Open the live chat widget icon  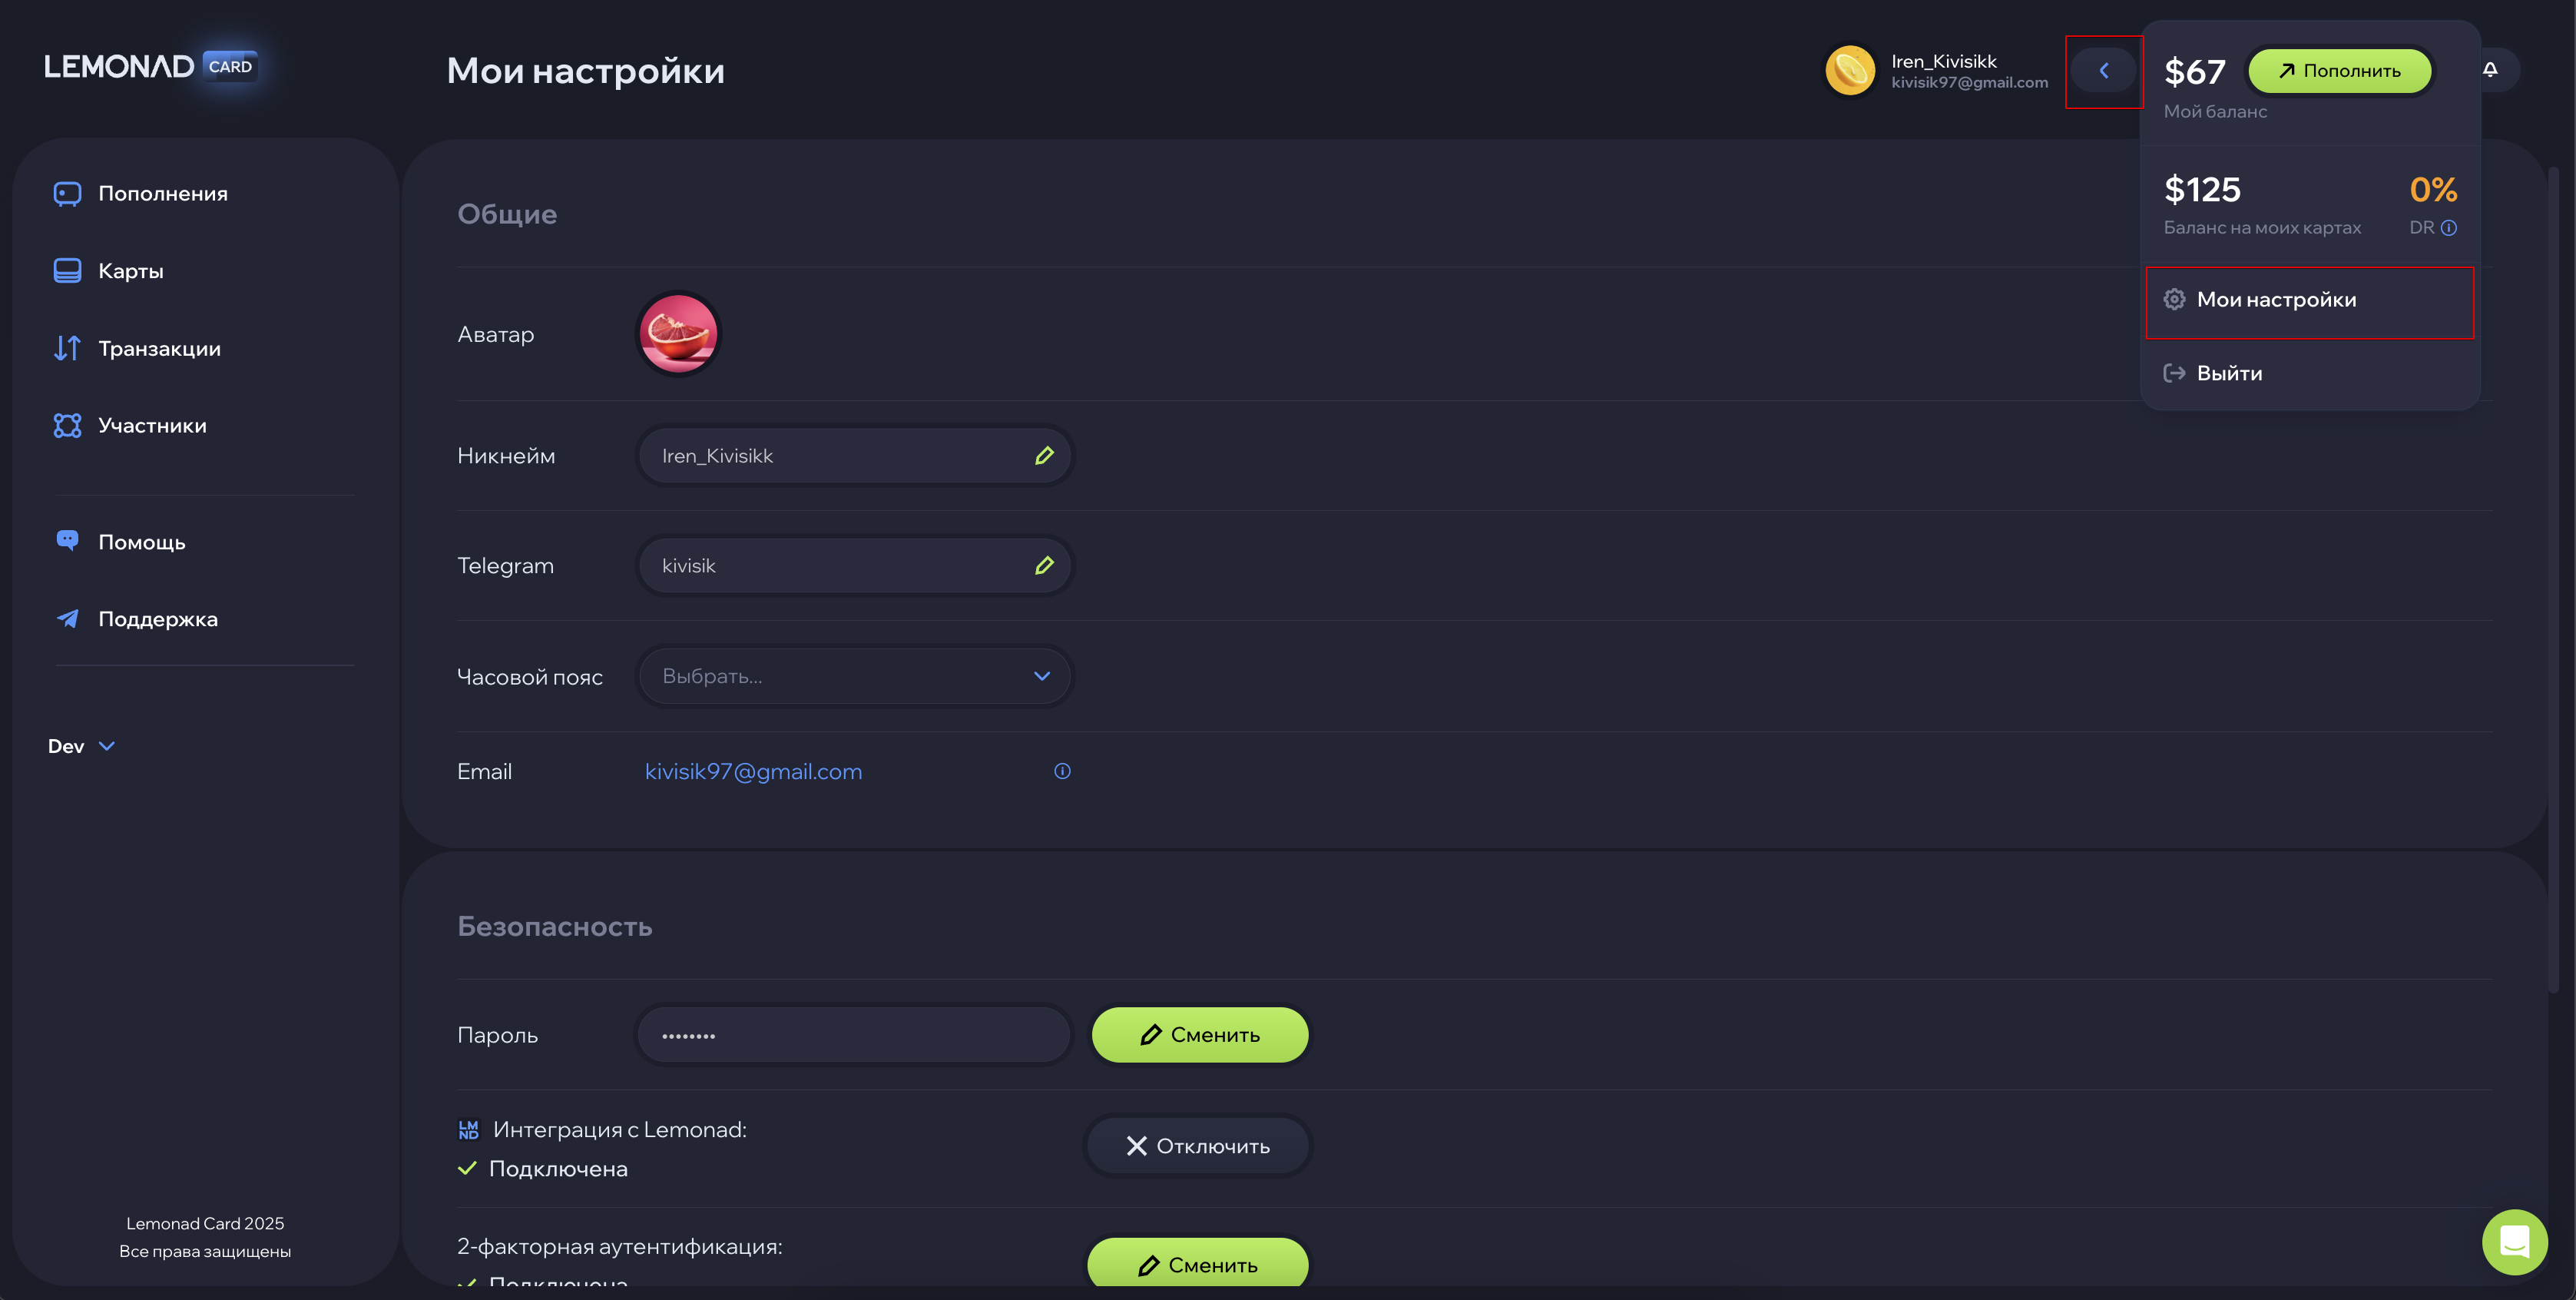[x=2514, y=1242]
